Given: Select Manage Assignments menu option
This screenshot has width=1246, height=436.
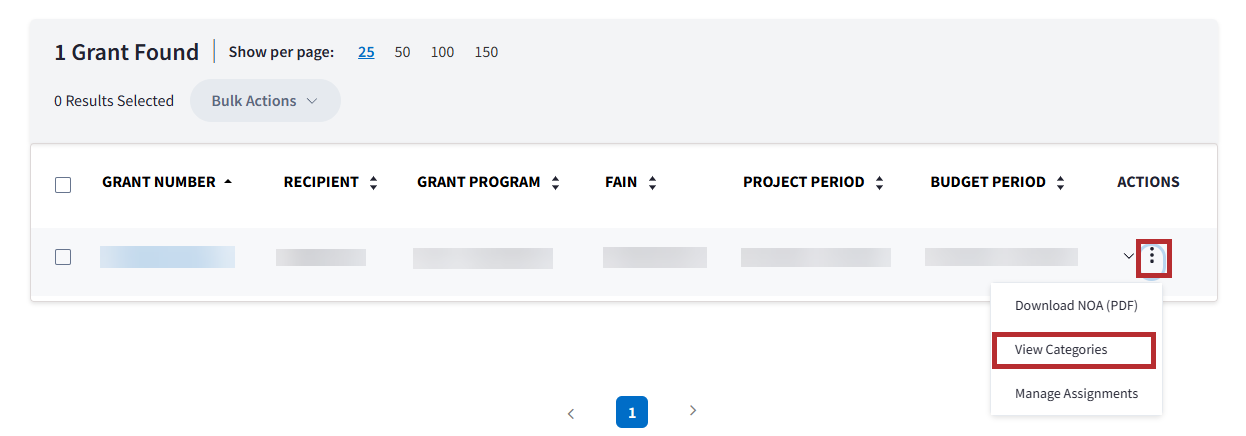Looking at the screenshot, I should tap(1076, 394).
